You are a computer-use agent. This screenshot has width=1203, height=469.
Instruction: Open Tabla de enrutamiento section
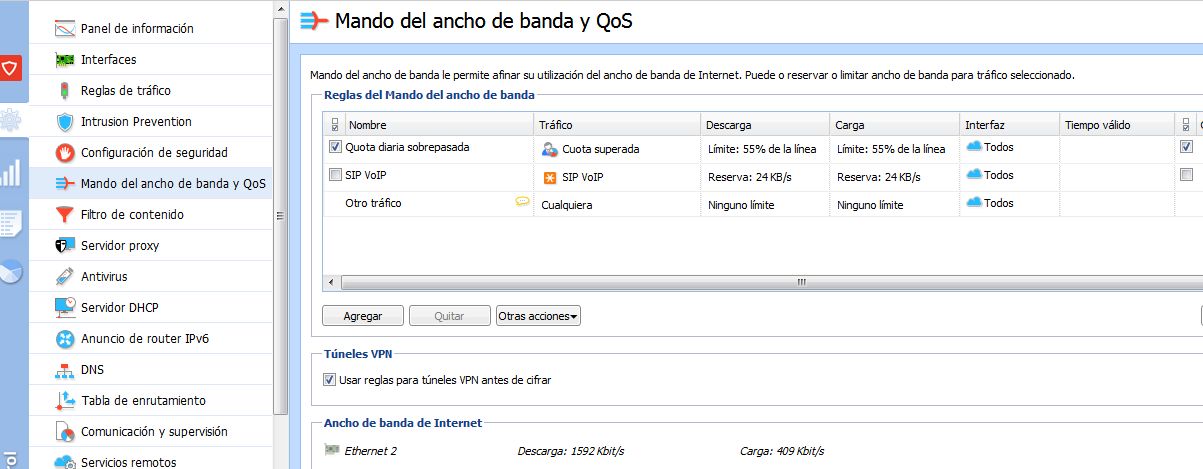click(x=143, y=401)
